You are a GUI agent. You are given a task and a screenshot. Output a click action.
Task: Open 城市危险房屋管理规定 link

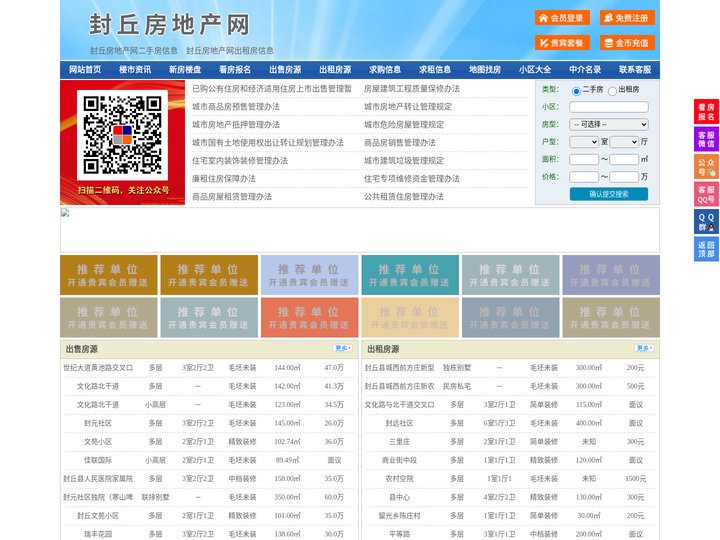404,124
